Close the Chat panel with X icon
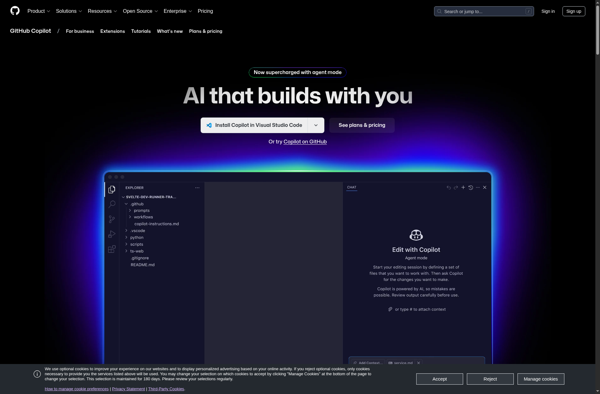The width and height of the screenshot is (600, 394). [485, 187]
